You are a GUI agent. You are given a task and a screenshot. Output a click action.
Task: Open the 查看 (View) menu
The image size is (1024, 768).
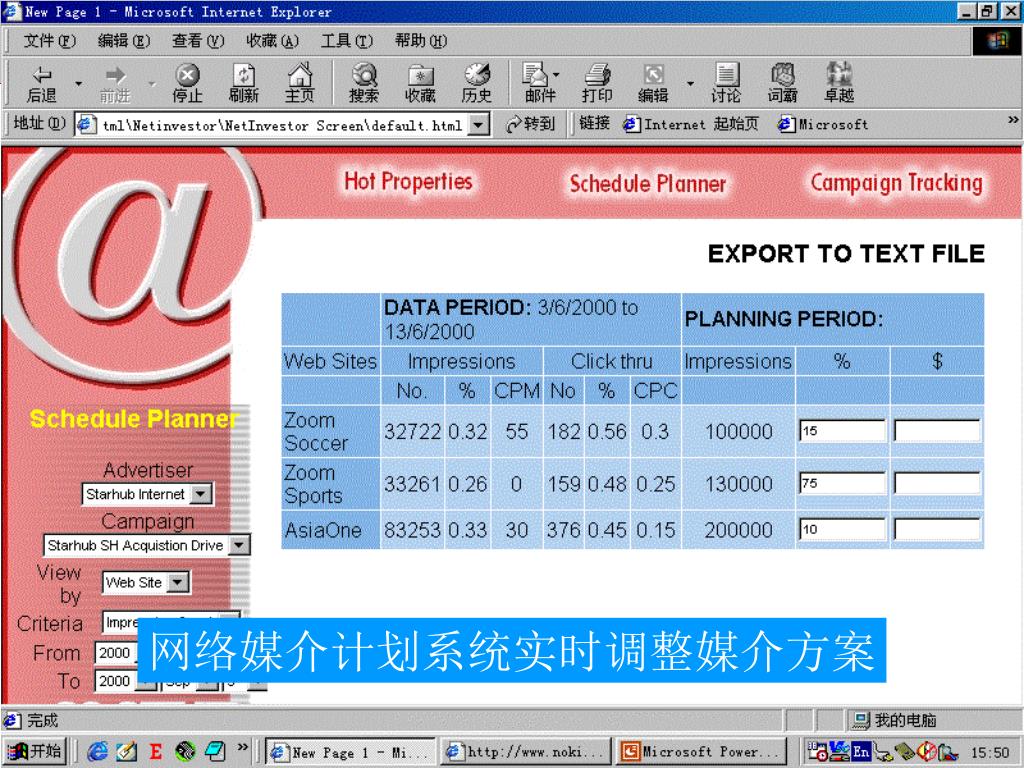198,41
